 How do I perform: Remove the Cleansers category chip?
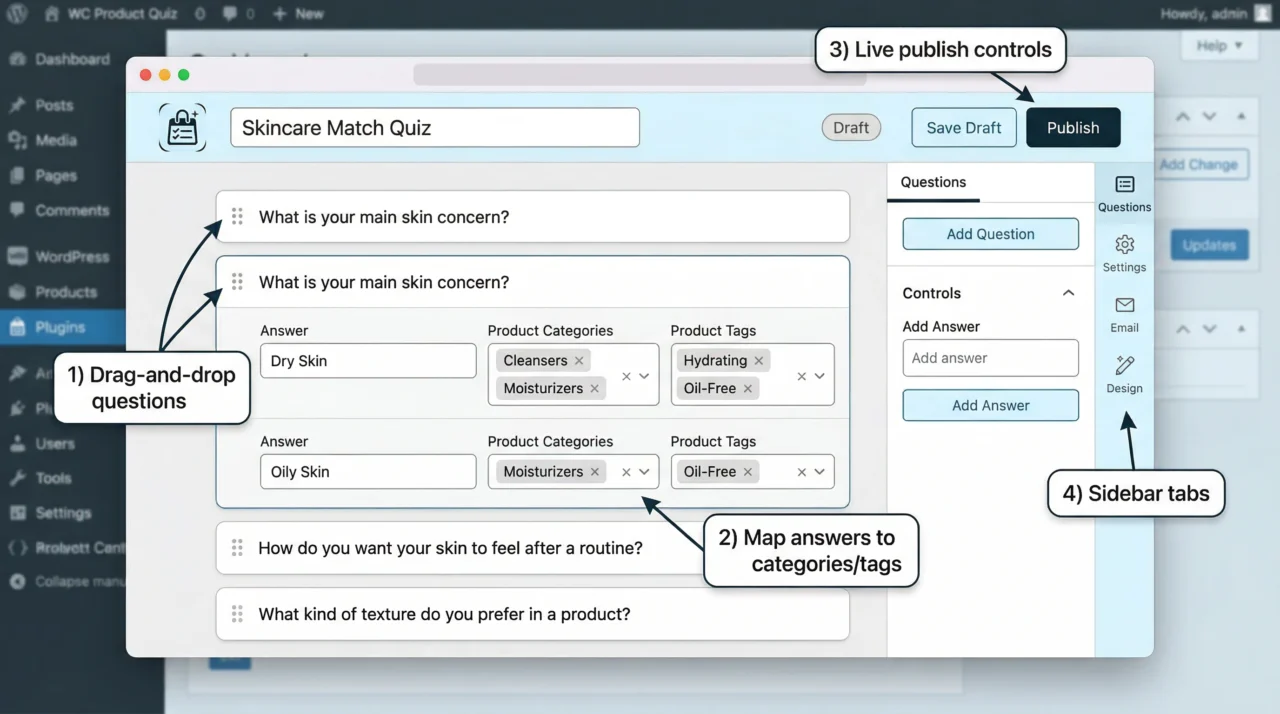coord(579,361)
